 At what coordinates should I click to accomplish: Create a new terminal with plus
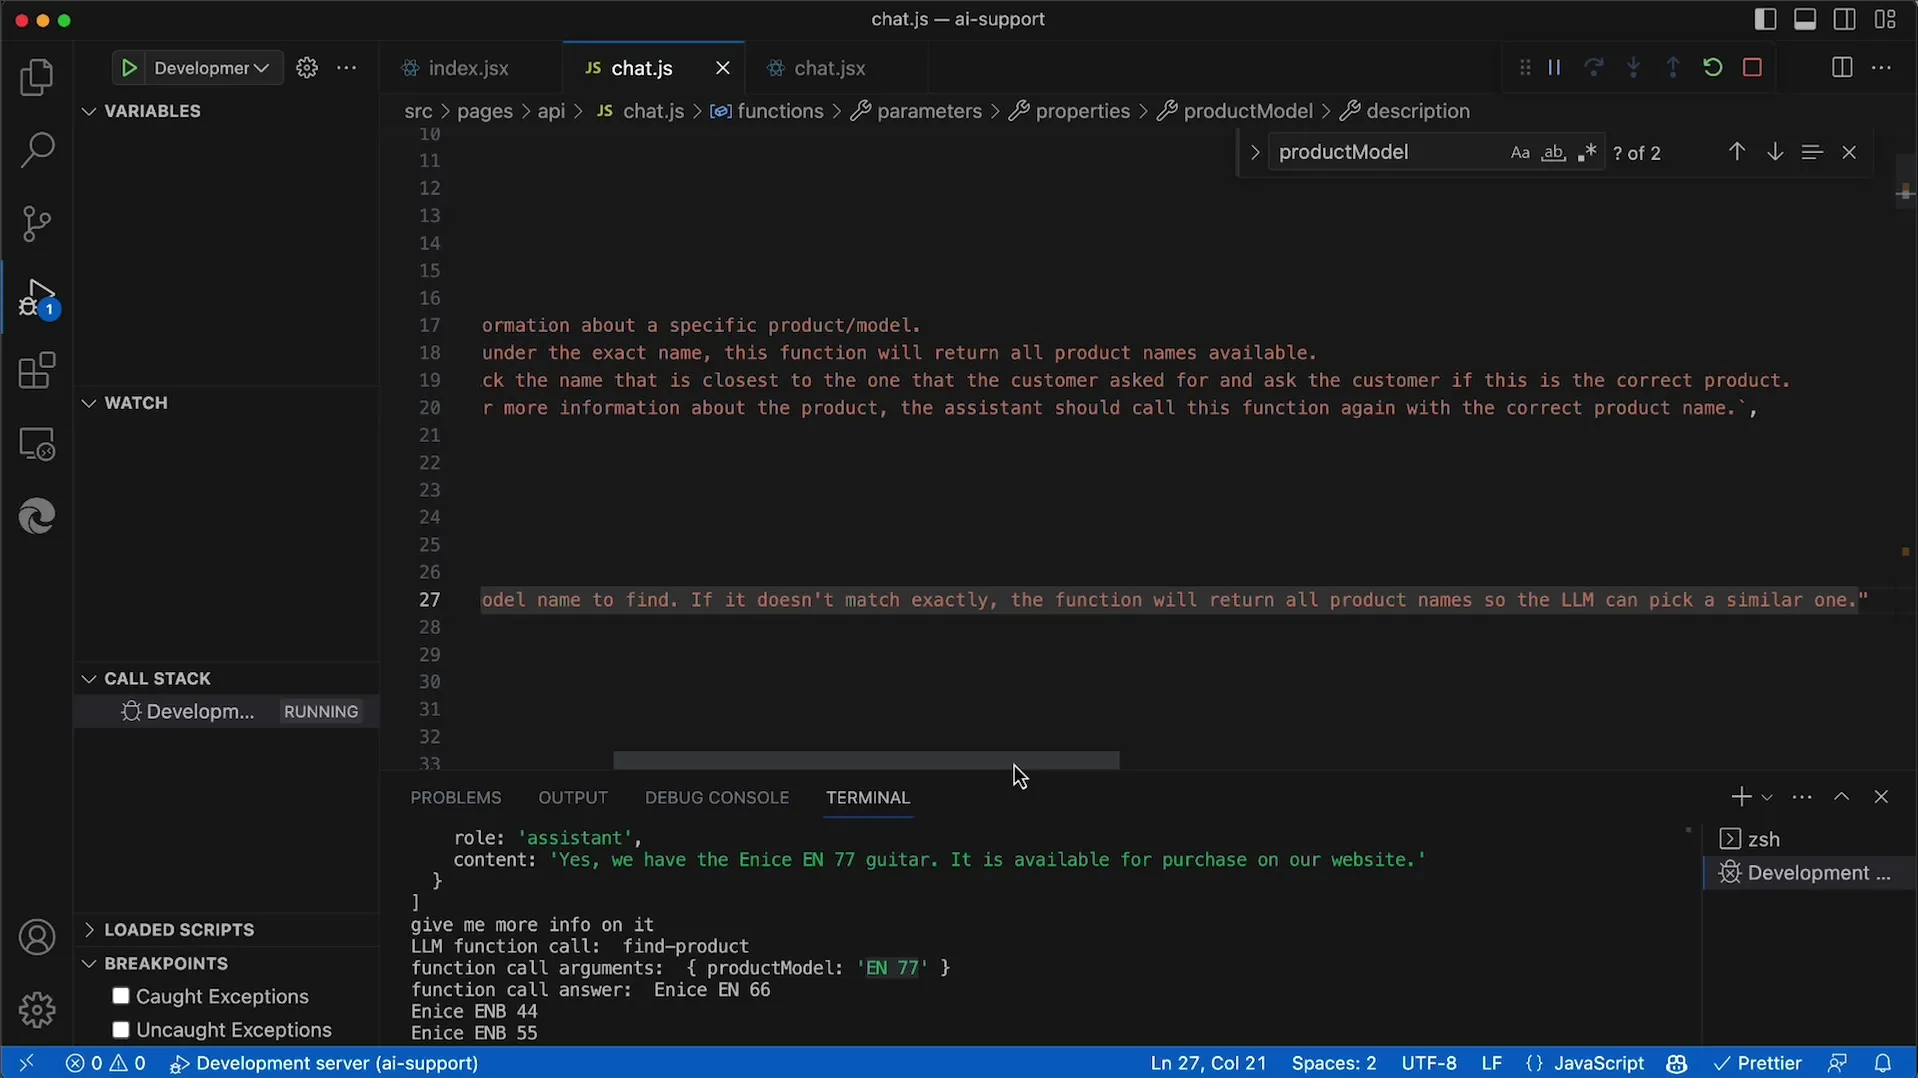[x=1741, y=797]
